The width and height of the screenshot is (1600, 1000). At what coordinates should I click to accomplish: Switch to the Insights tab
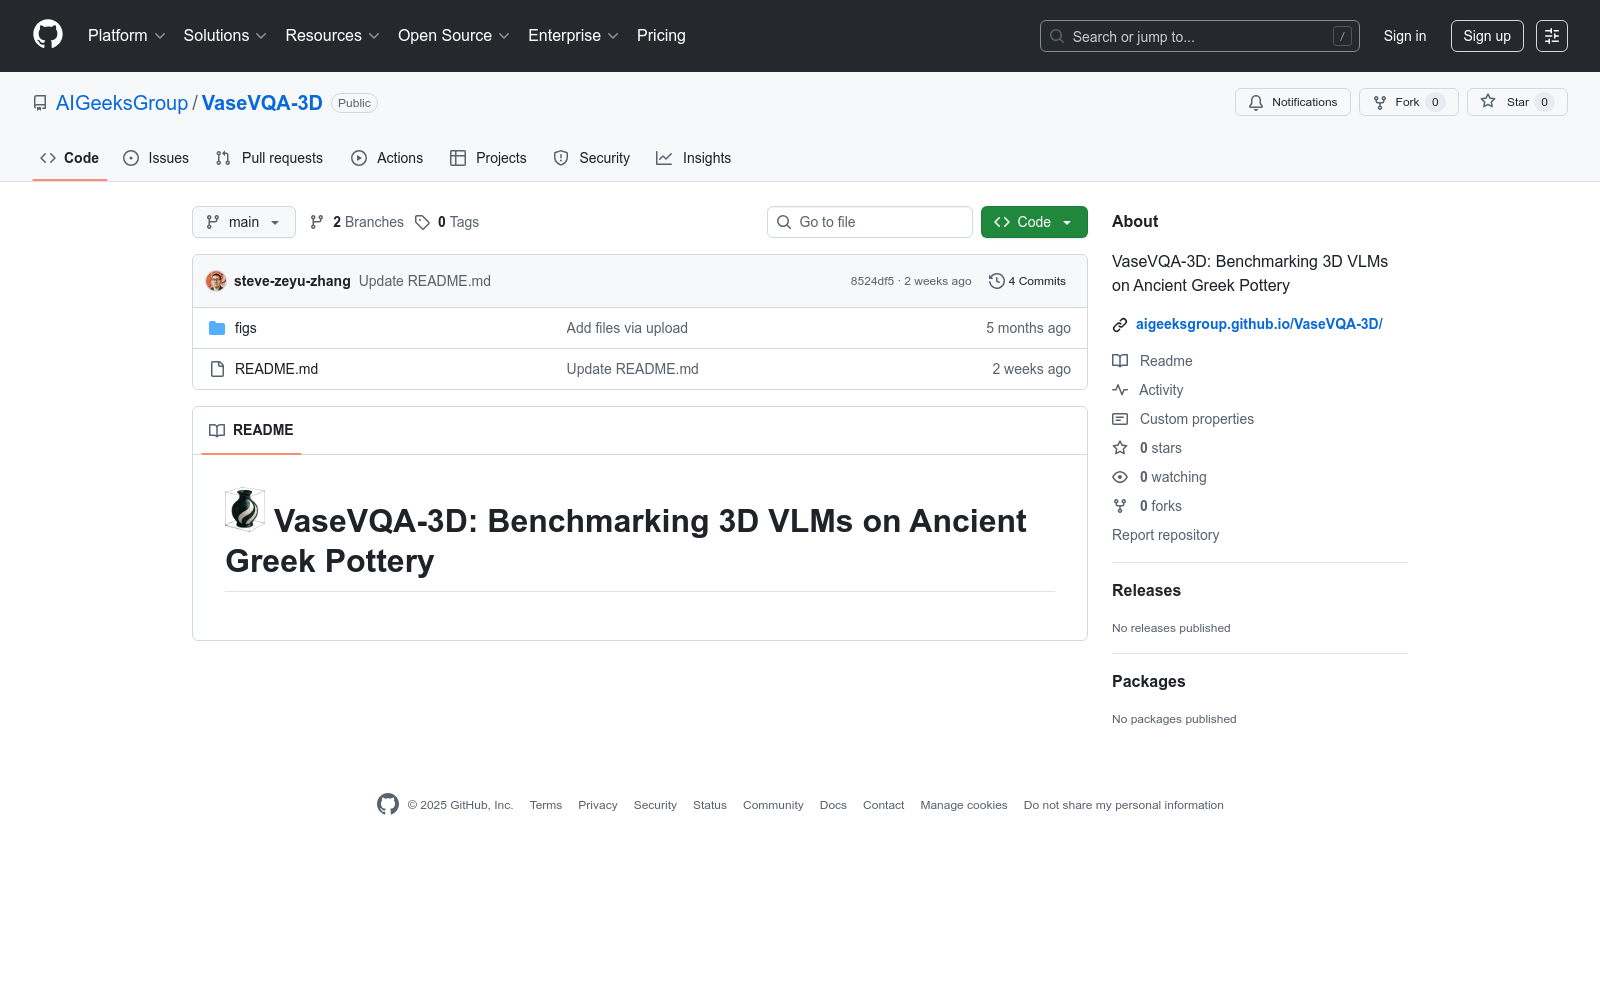pyautogui.click(x=693, y=158)
